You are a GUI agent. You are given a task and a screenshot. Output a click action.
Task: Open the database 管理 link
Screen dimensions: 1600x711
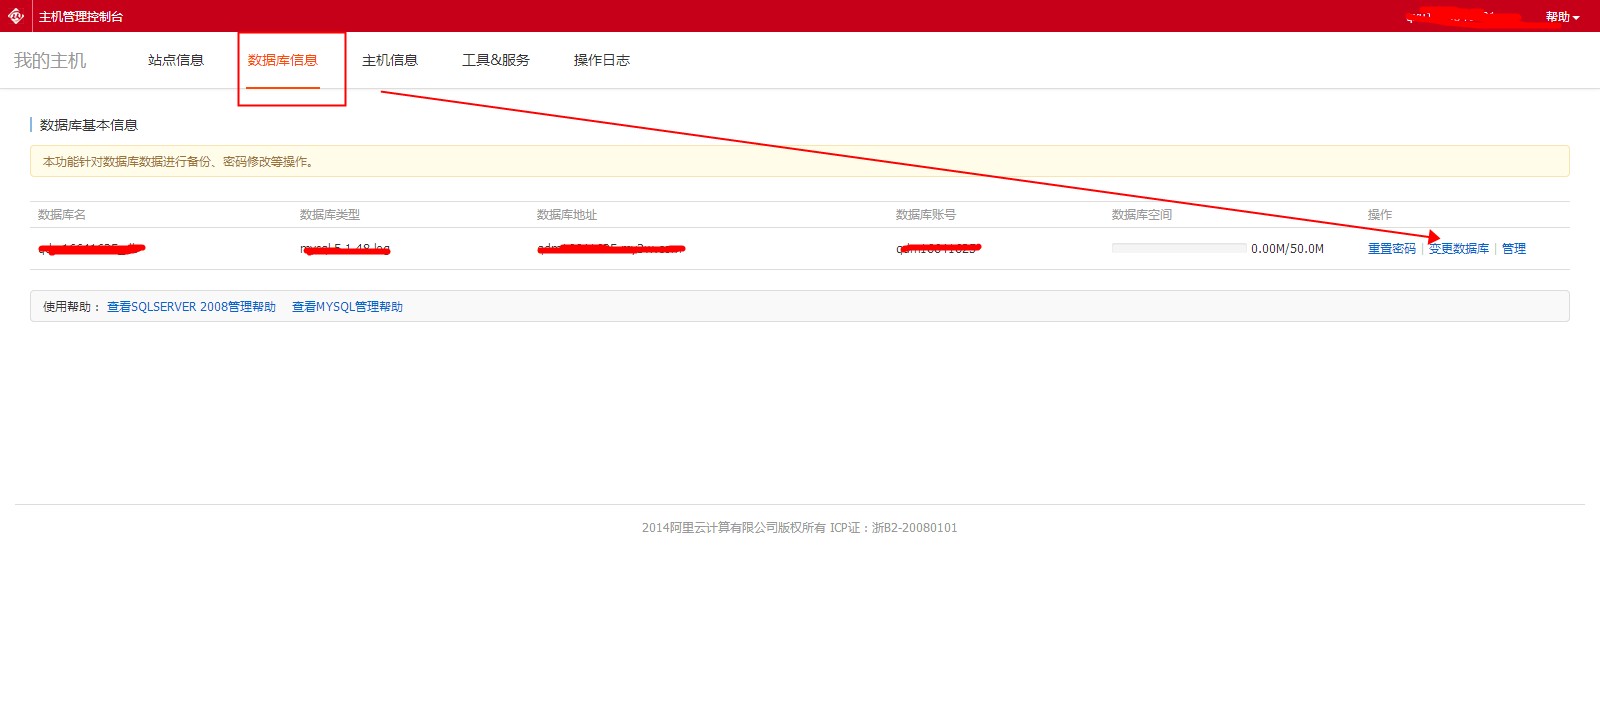(1514, 249)
